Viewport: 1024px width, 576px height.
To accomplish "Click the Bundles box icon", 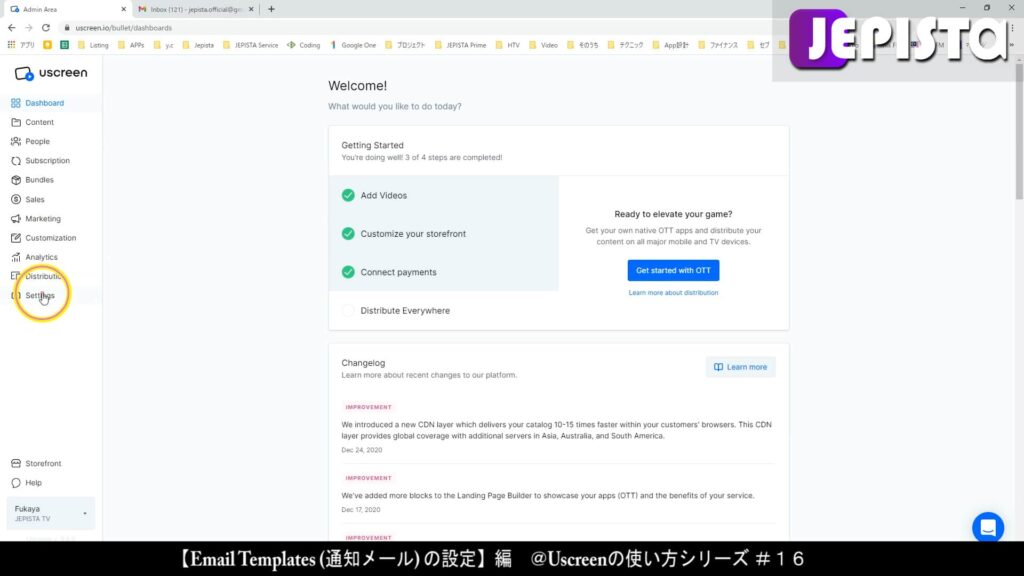I will (16, 180).
